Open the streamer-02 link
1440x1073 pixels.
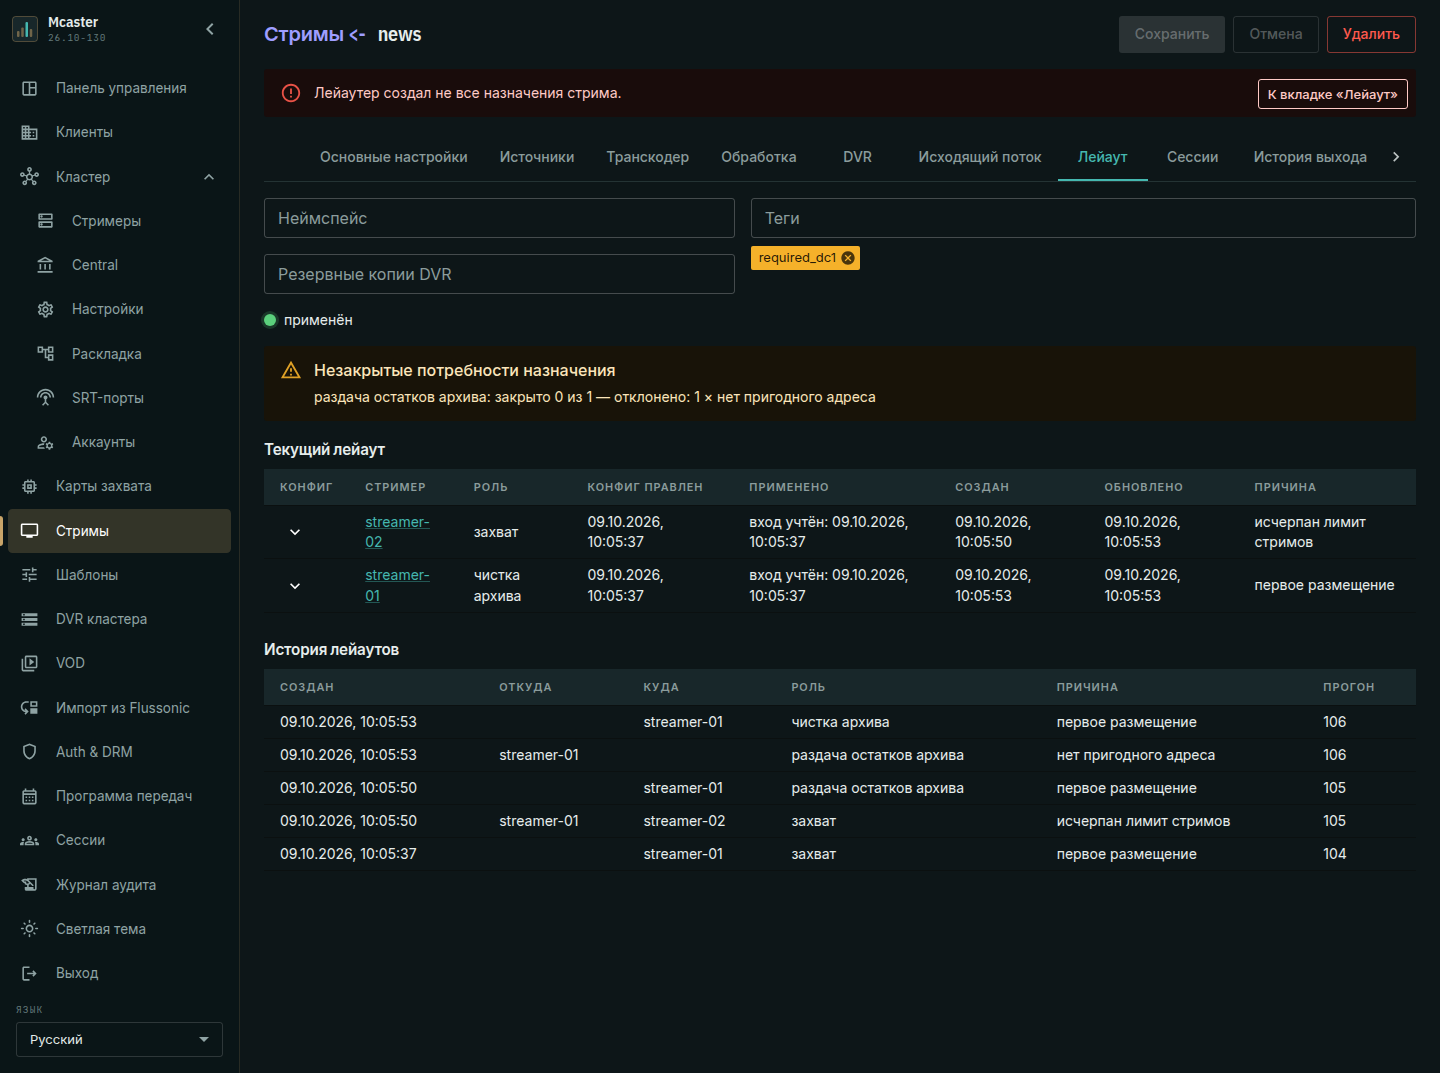397,532
